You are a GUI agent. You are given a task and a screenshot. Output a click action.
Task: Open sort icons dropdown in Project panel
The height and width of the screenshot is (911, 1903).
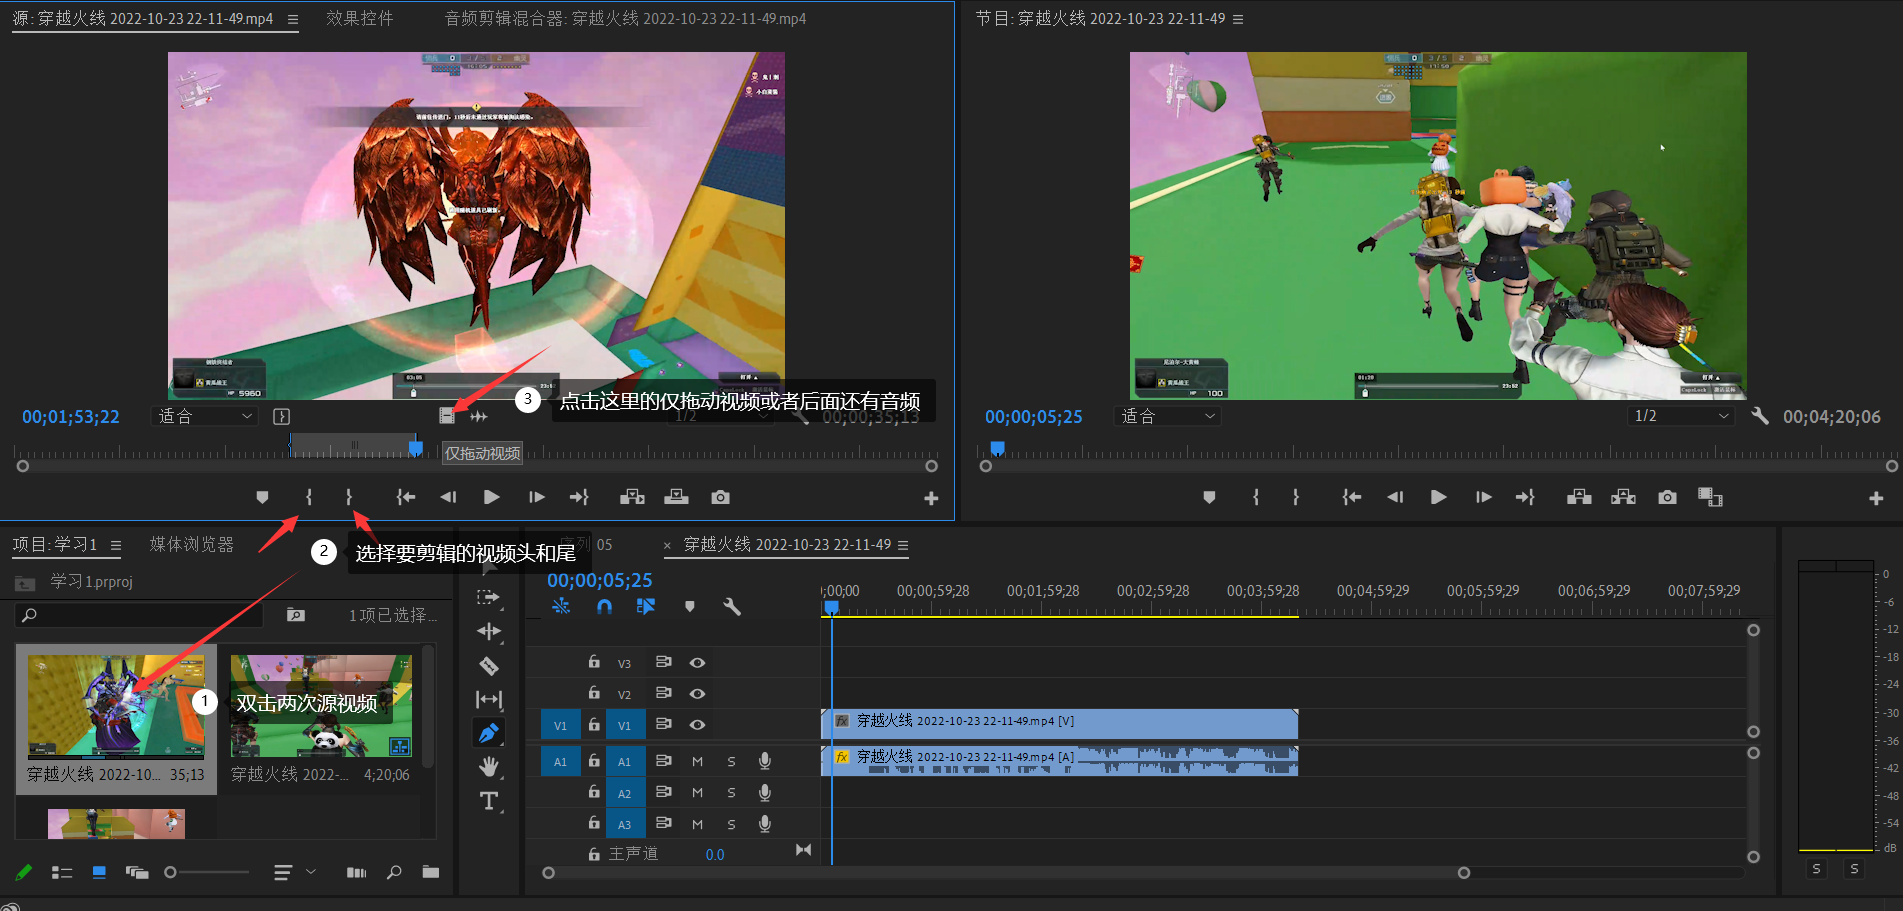point(294,873)
